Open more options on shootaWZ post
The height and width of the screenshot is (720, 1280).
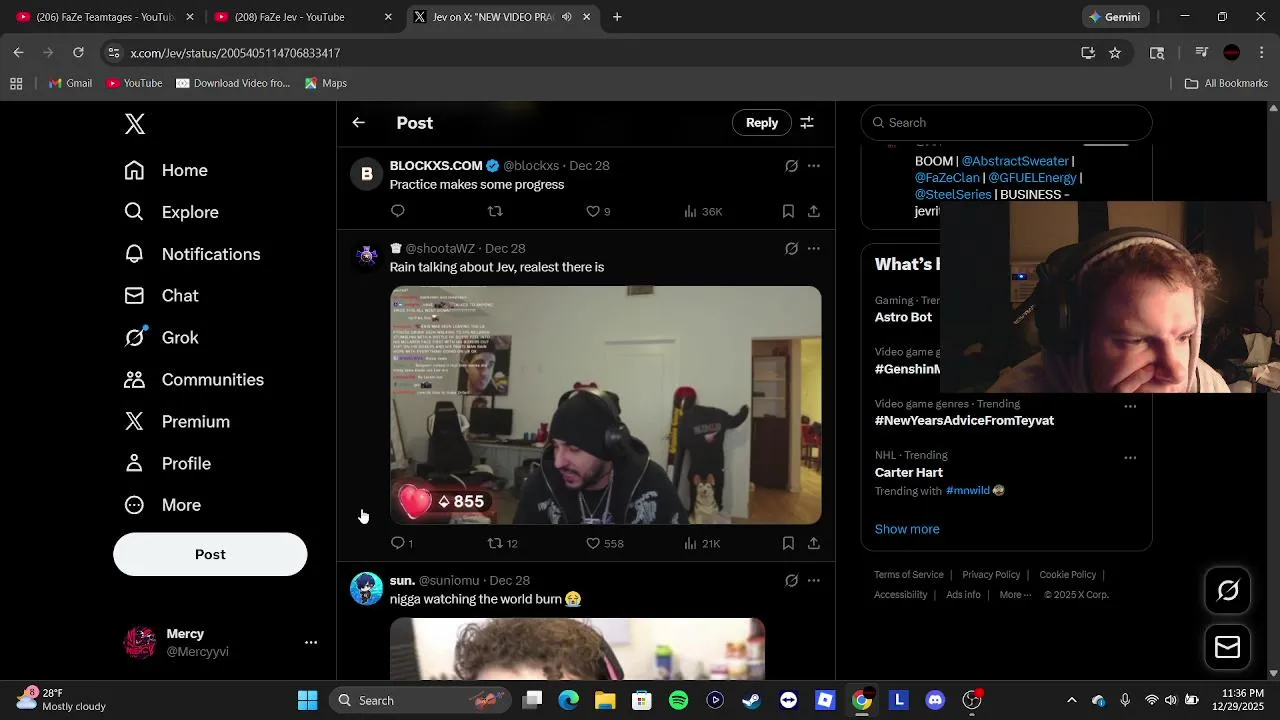[814, 249]
